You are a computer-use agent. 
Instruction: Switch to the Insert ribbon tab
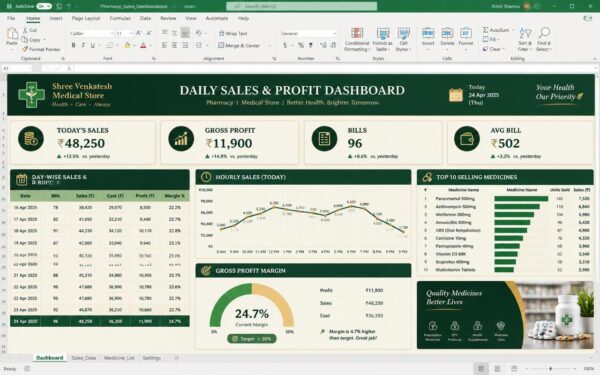point(55,18)
